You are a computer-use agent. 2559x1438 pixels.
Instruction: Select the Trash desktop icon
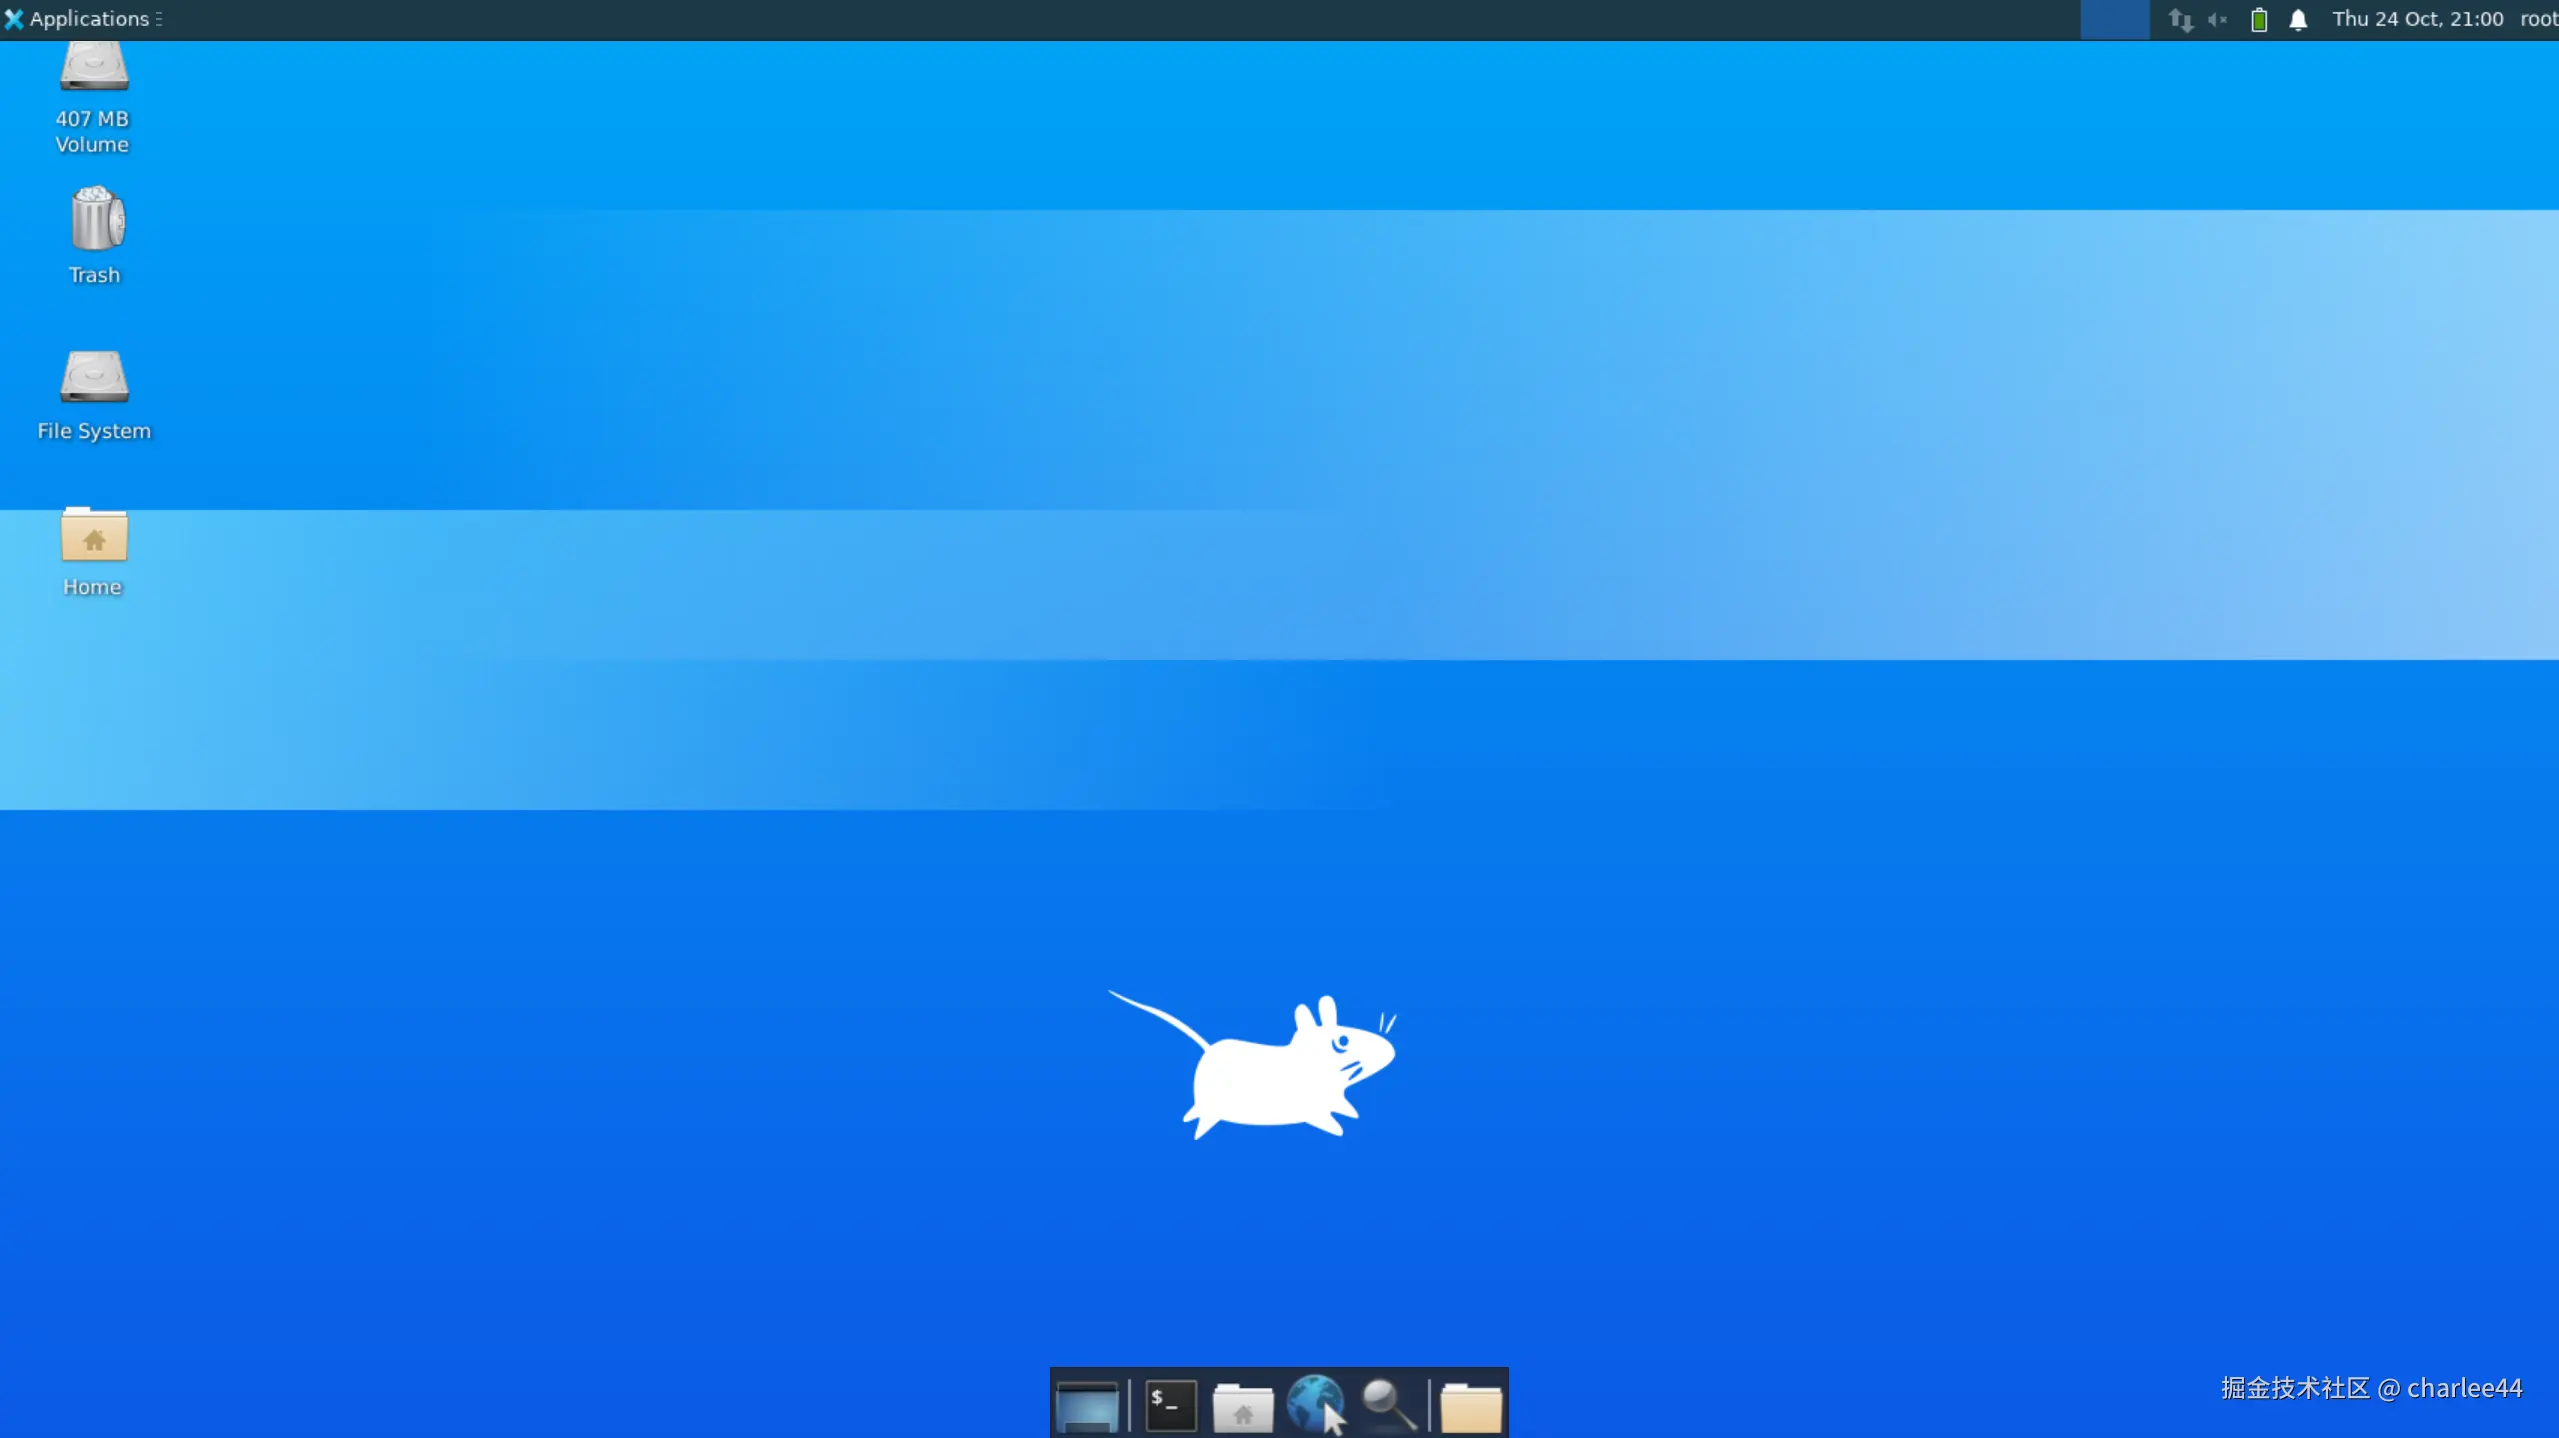click(x=95, y=220)
